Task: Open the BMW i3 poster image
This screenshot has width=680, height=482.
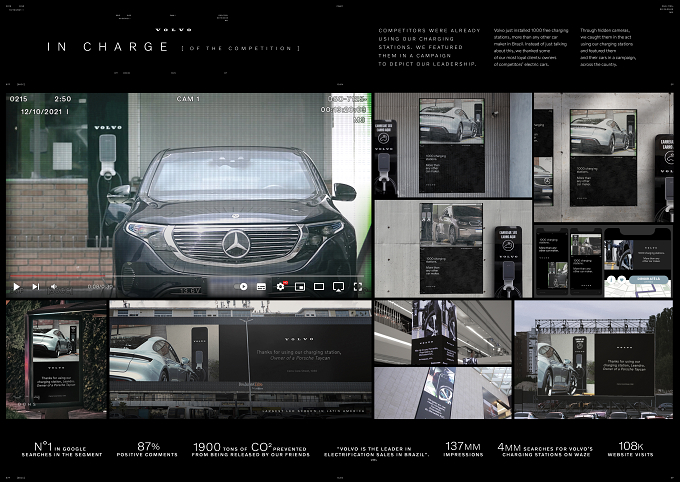Action: point(453,249)
